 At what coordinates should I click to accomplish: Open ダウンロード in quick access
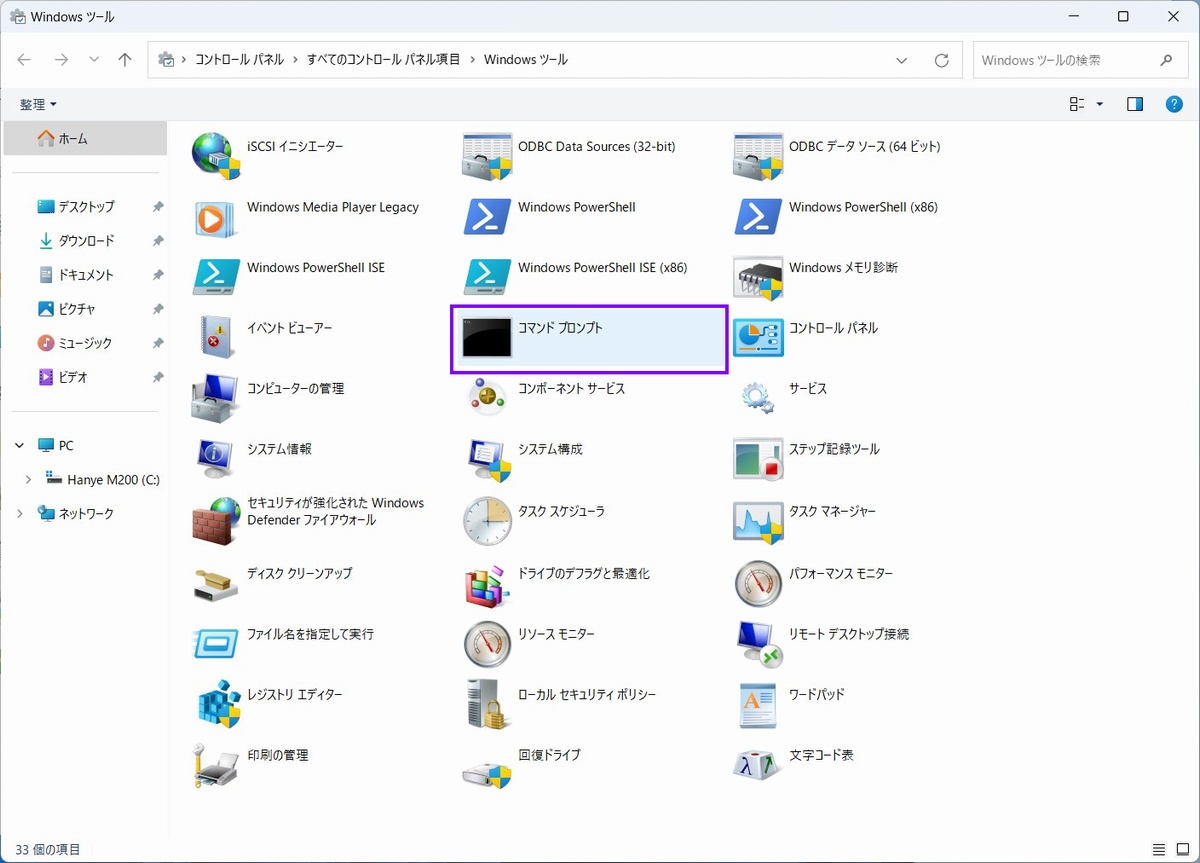pos(85,241)
